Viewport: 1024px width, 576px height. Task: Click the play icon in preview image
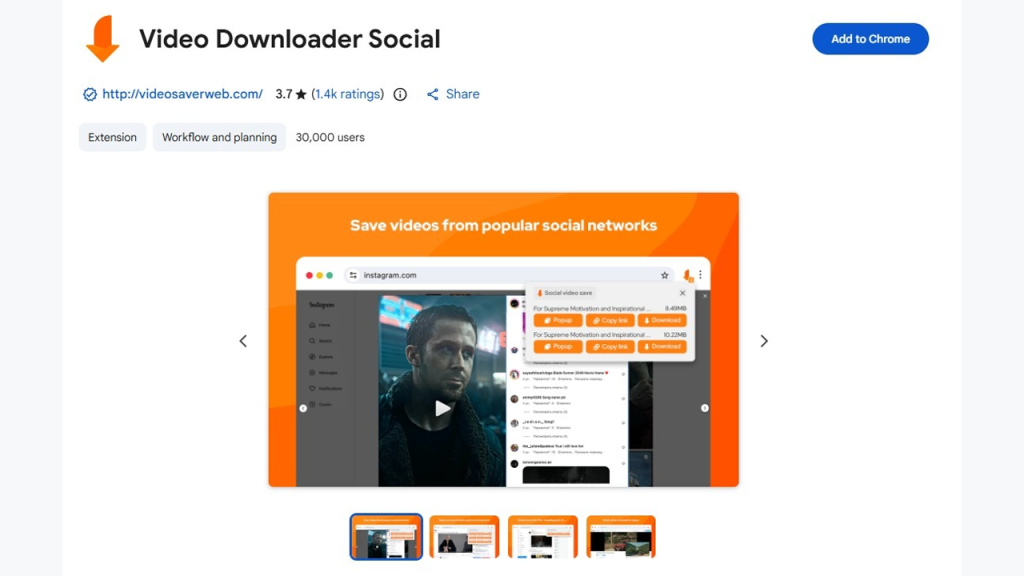(x=442, y=407)
